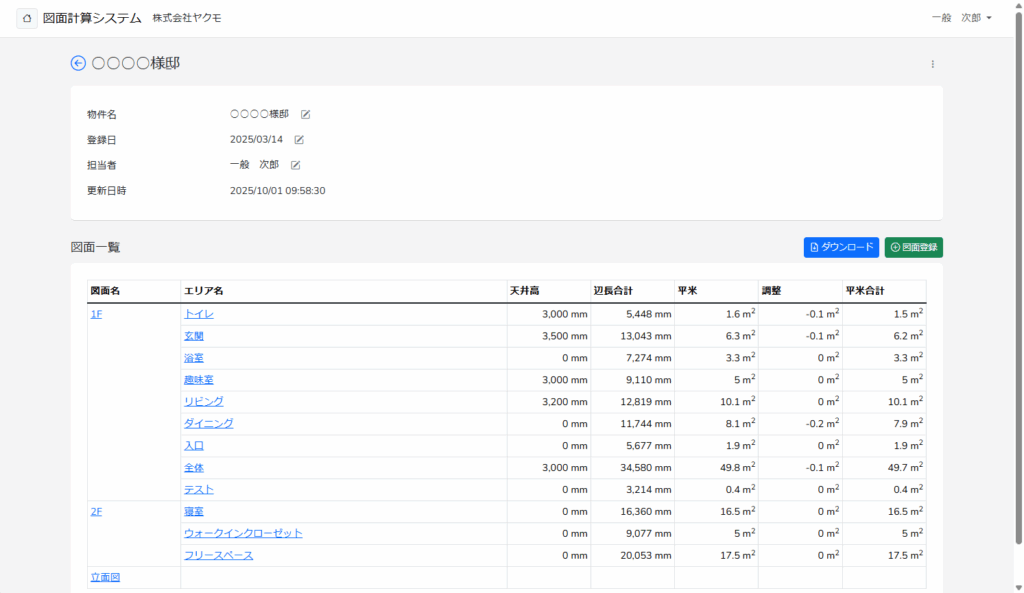Open the 立面図 drawing link

point(105,577)
